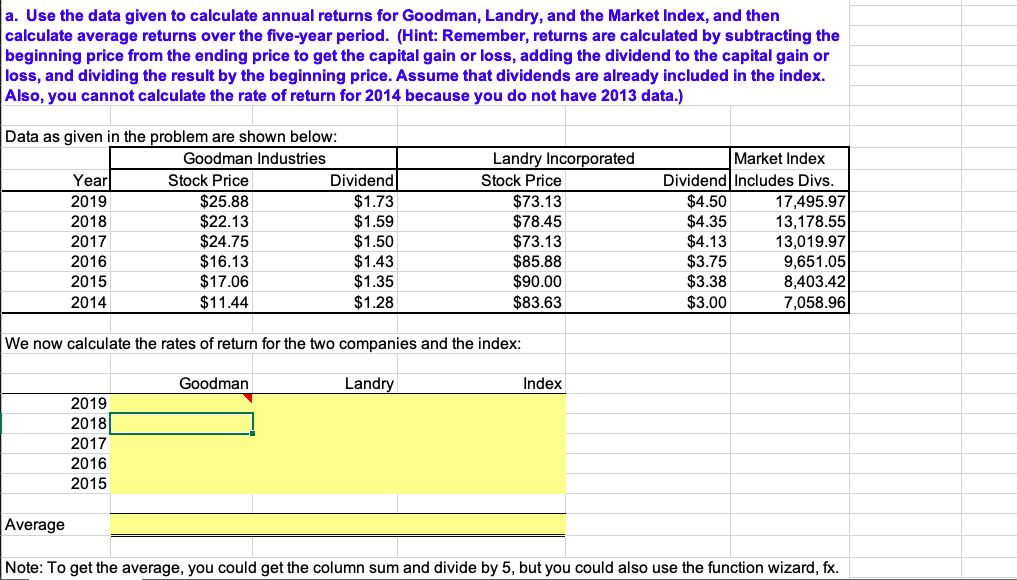Select the Index returns column header
Image resolution: width=1017 pixels, height=580 pixels.
[x=542, y=383]
